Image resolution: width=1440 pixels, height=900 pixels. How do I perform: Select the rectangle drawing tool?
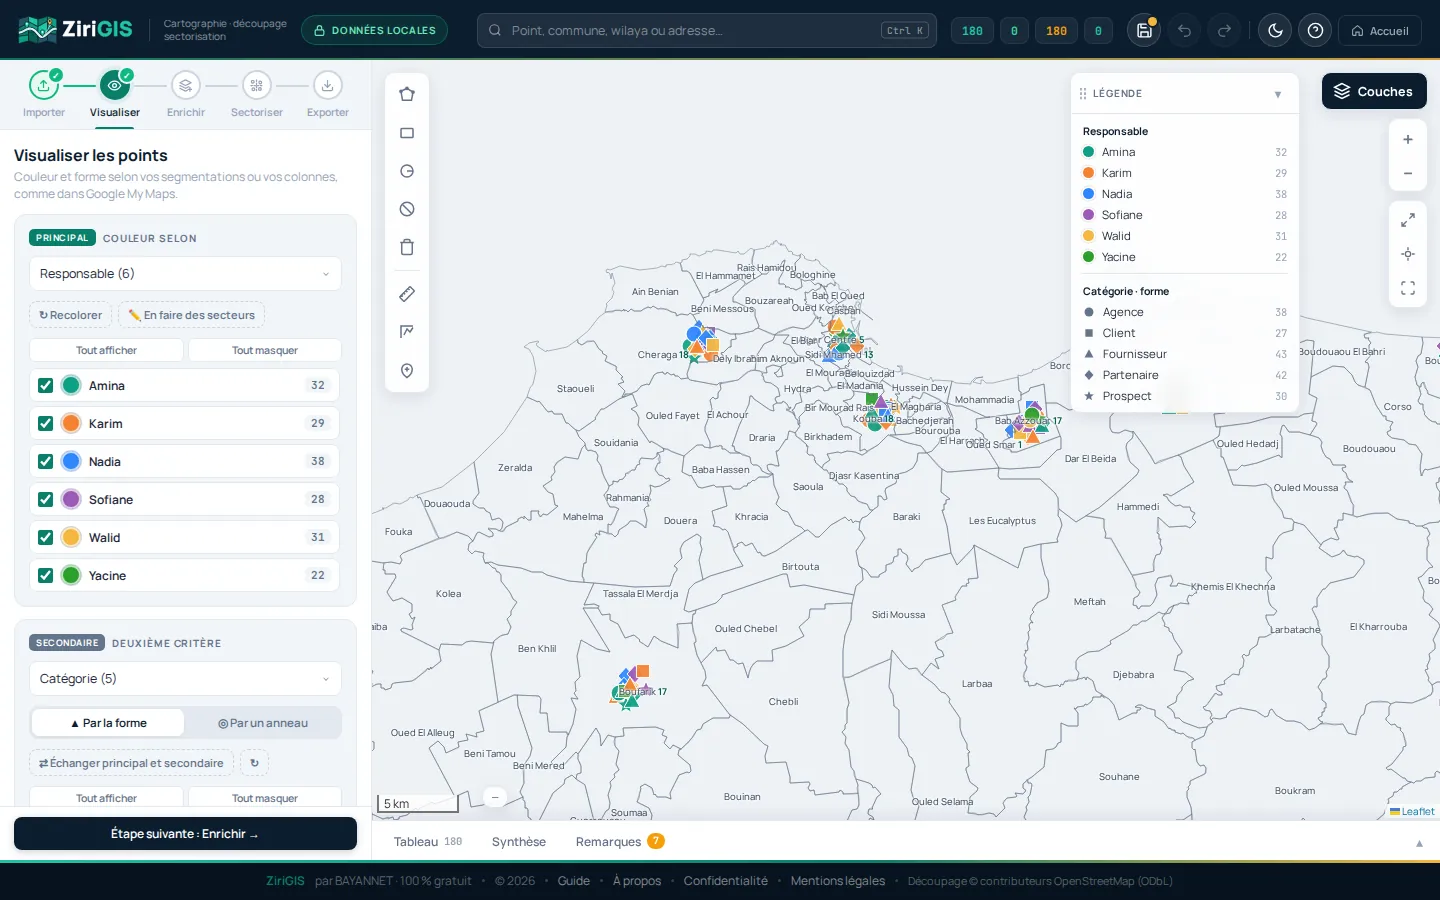[x=407, y=133]
